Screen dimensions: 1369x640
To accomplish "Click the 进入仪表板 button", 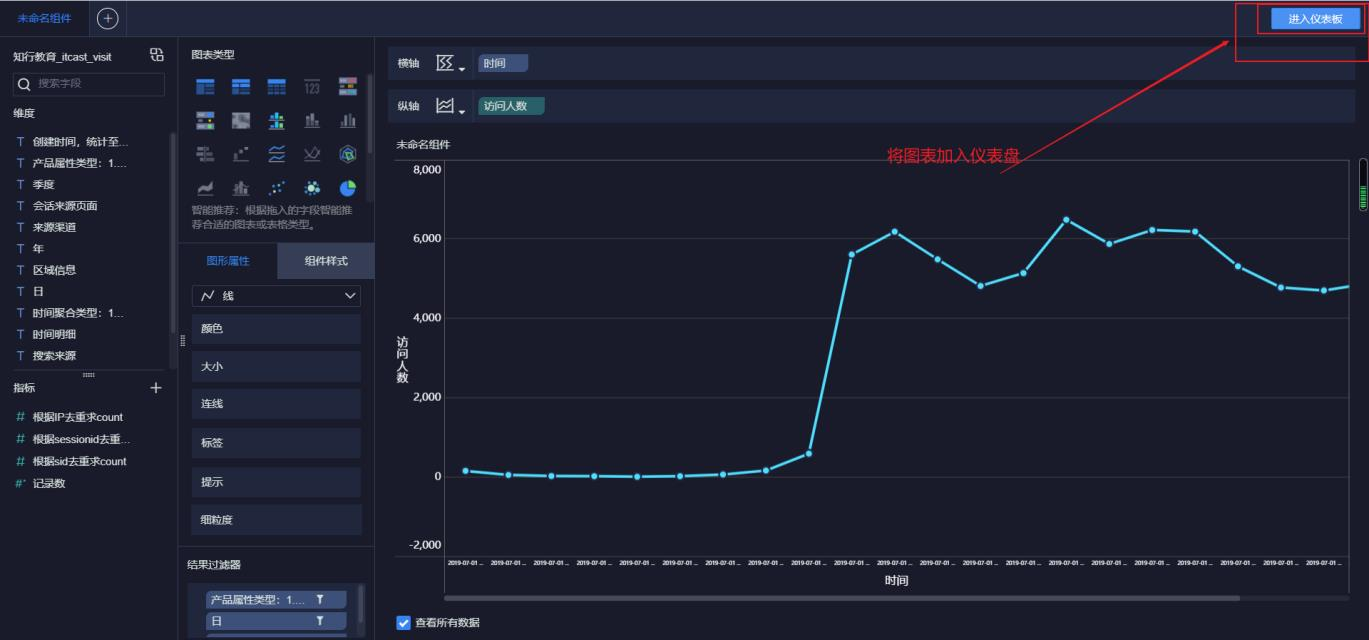I will point(1315,19).
